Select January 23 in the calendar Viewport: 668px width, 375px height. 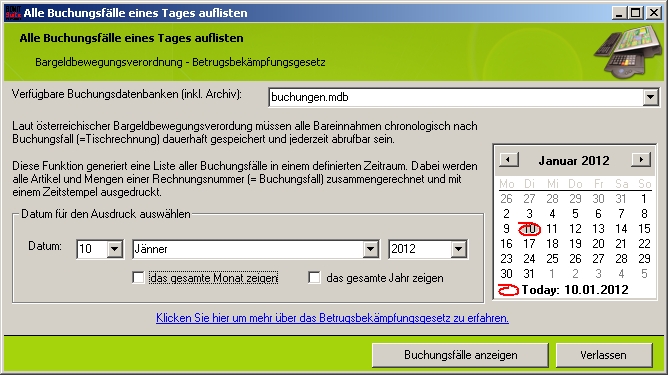coord(506,259)
